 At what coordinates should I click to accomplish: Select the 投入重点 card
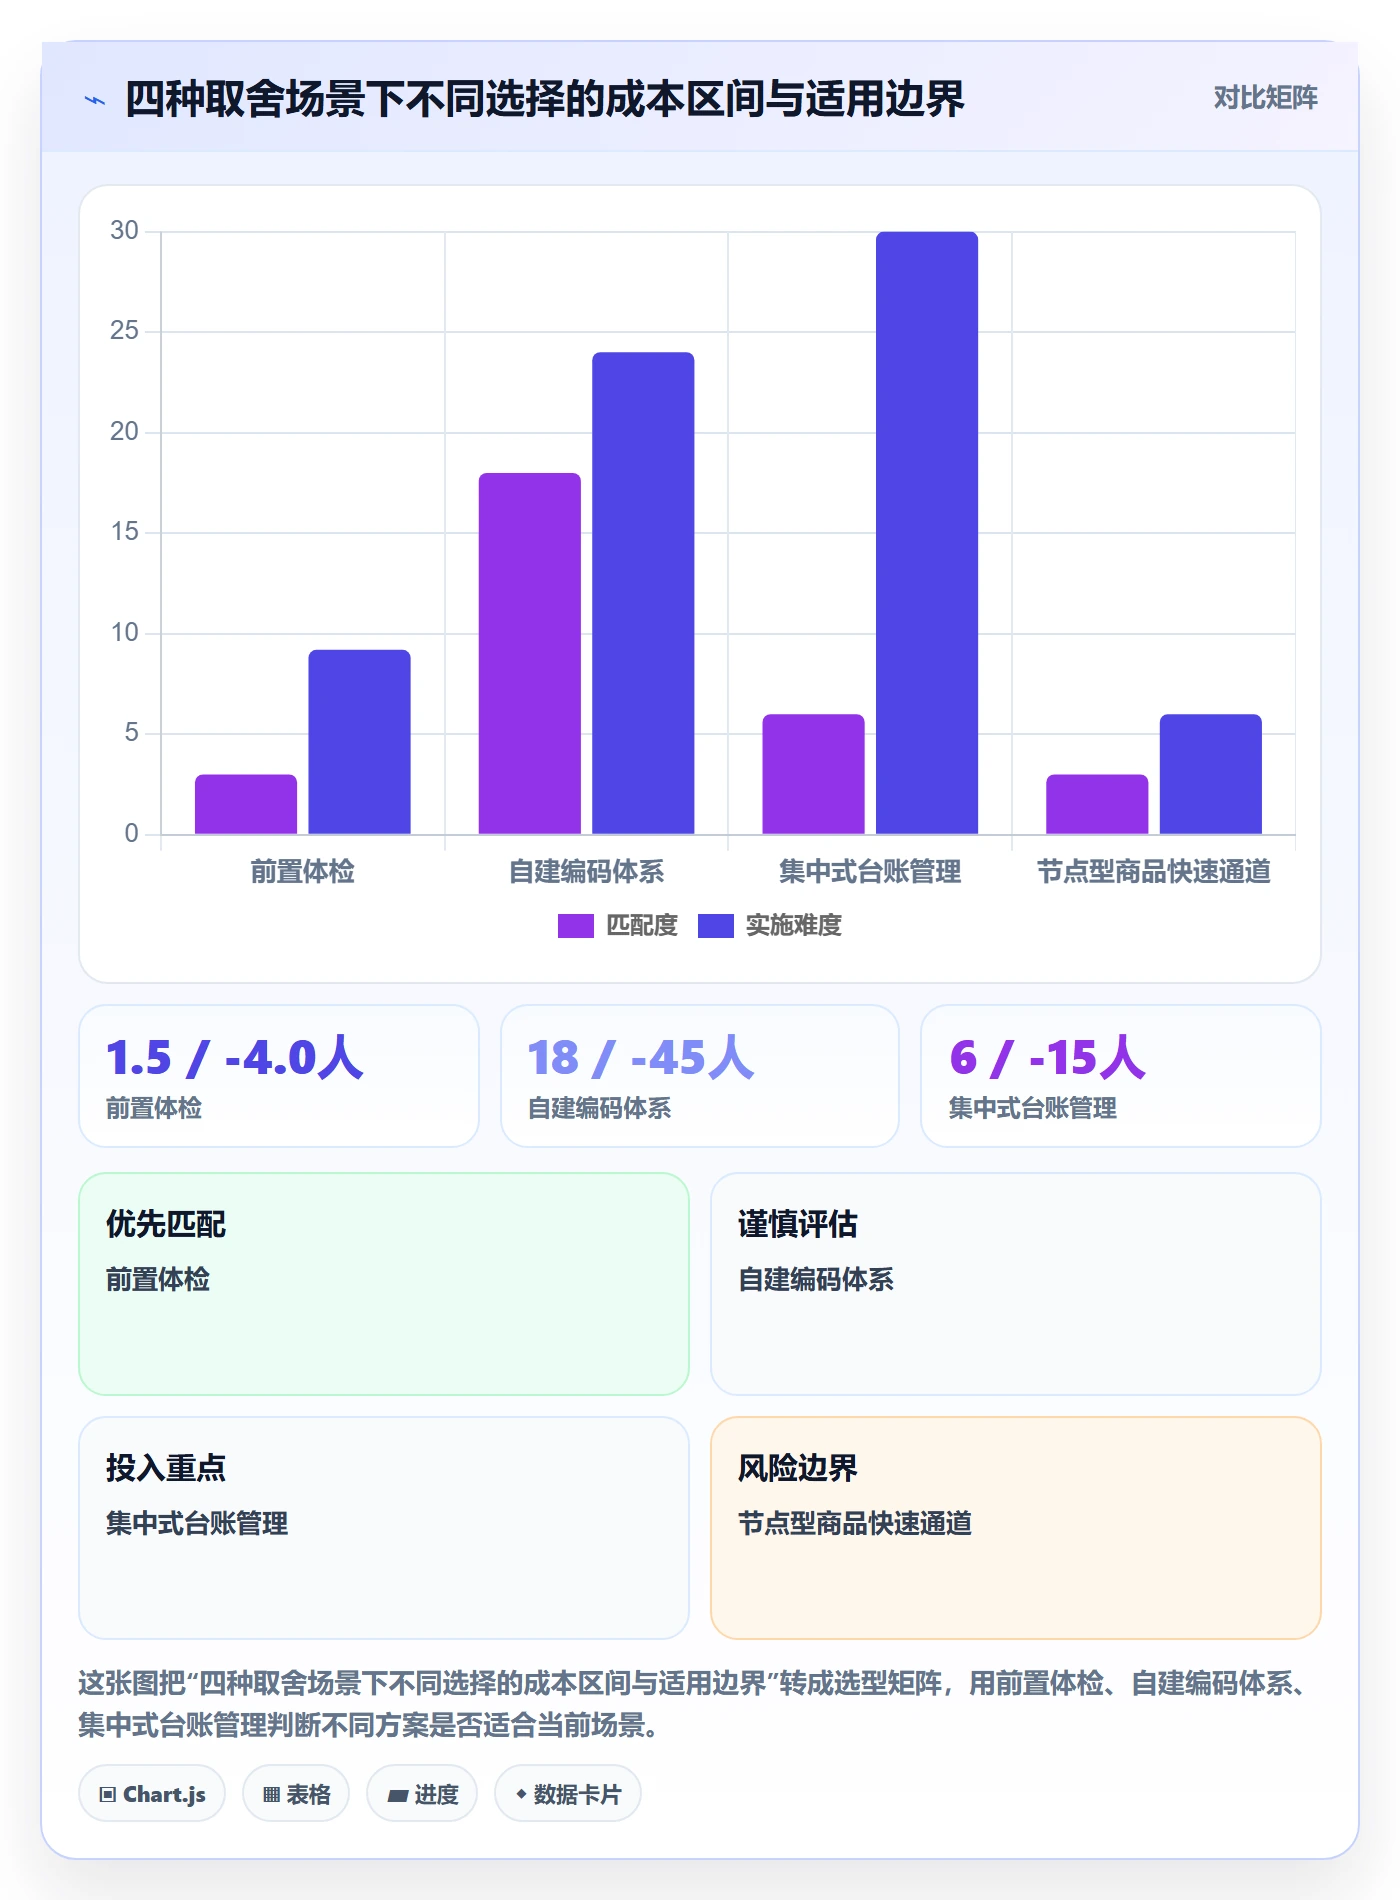tap(384, 1528)
